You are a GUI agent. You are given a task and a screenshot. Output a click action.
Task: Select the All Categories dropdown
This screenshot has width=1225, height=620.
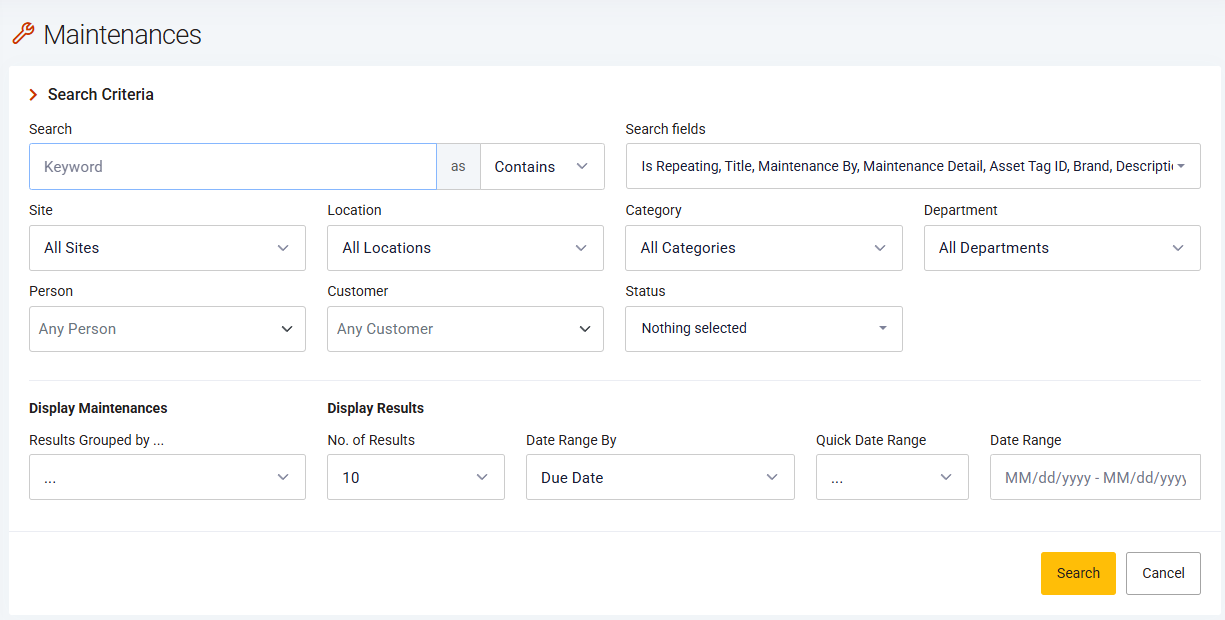point(763,248)
